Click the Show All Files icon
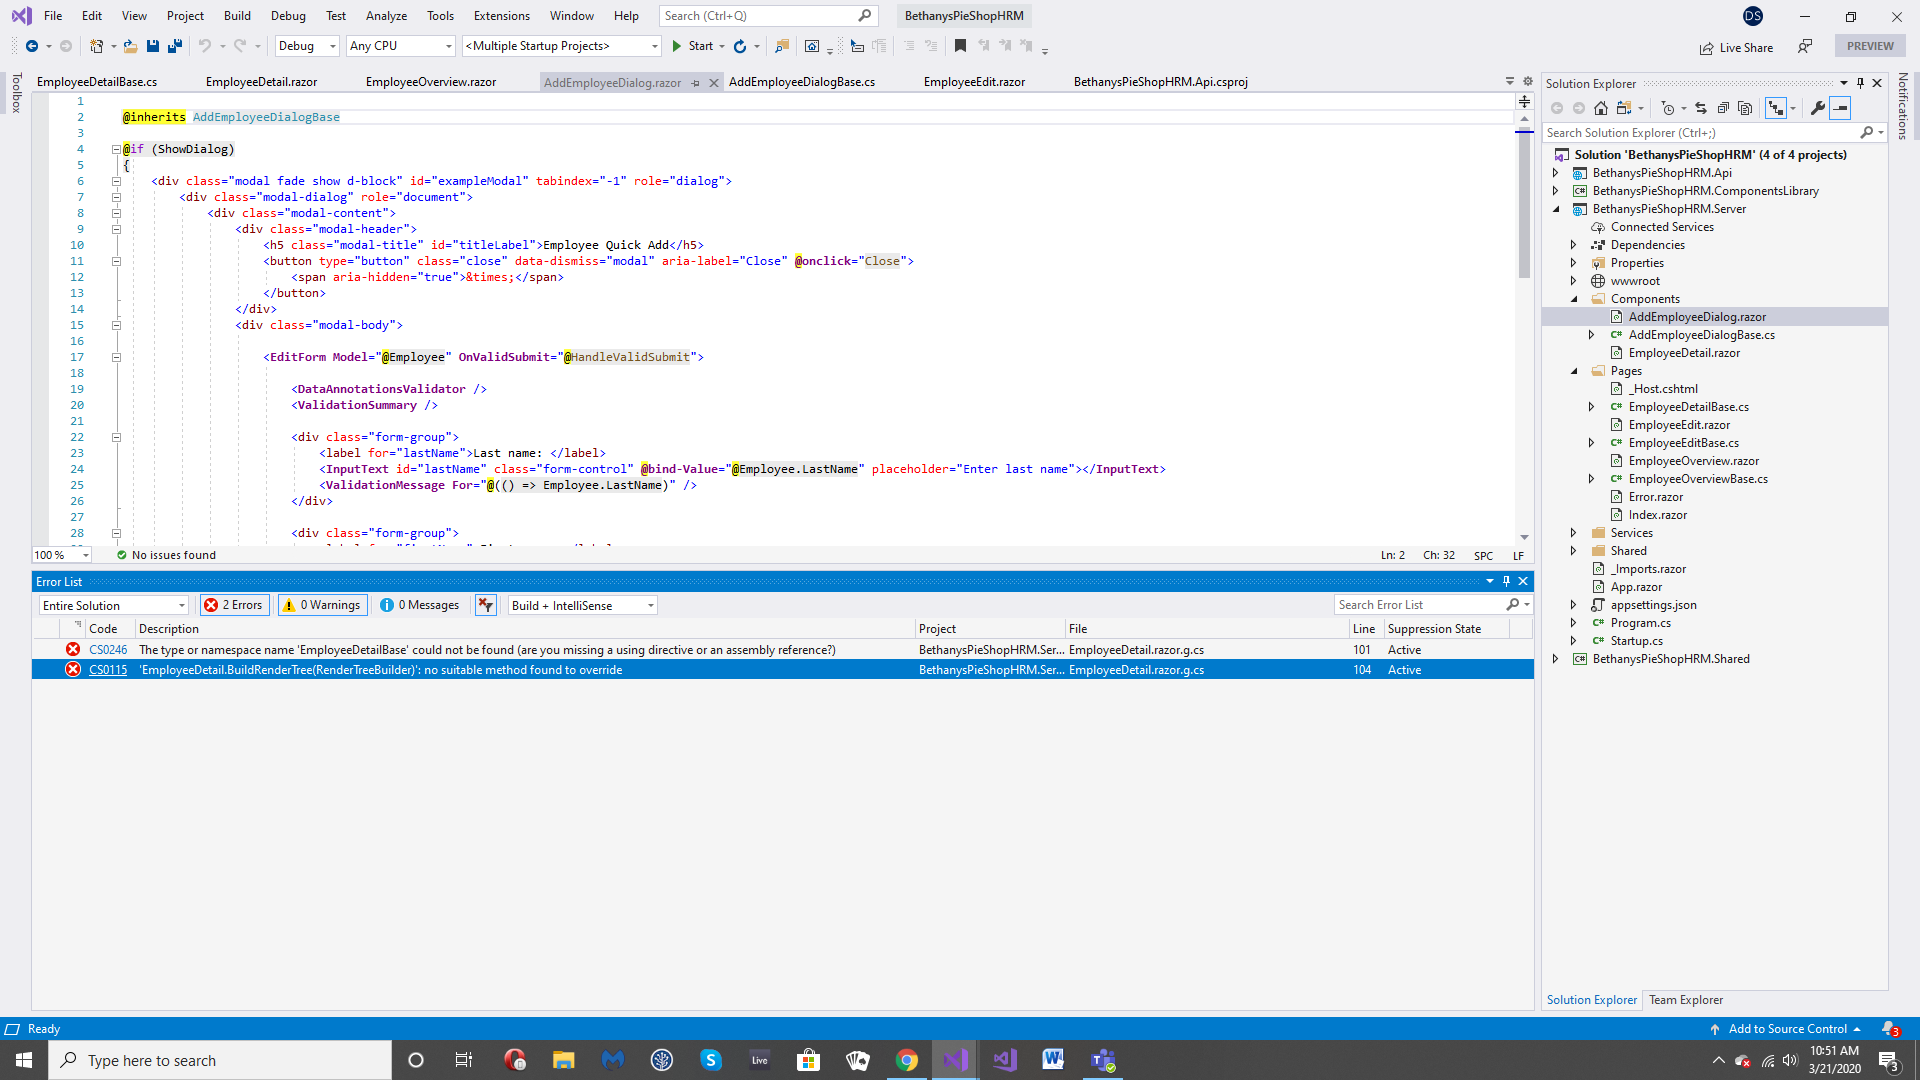 (x=1745, y=107)
